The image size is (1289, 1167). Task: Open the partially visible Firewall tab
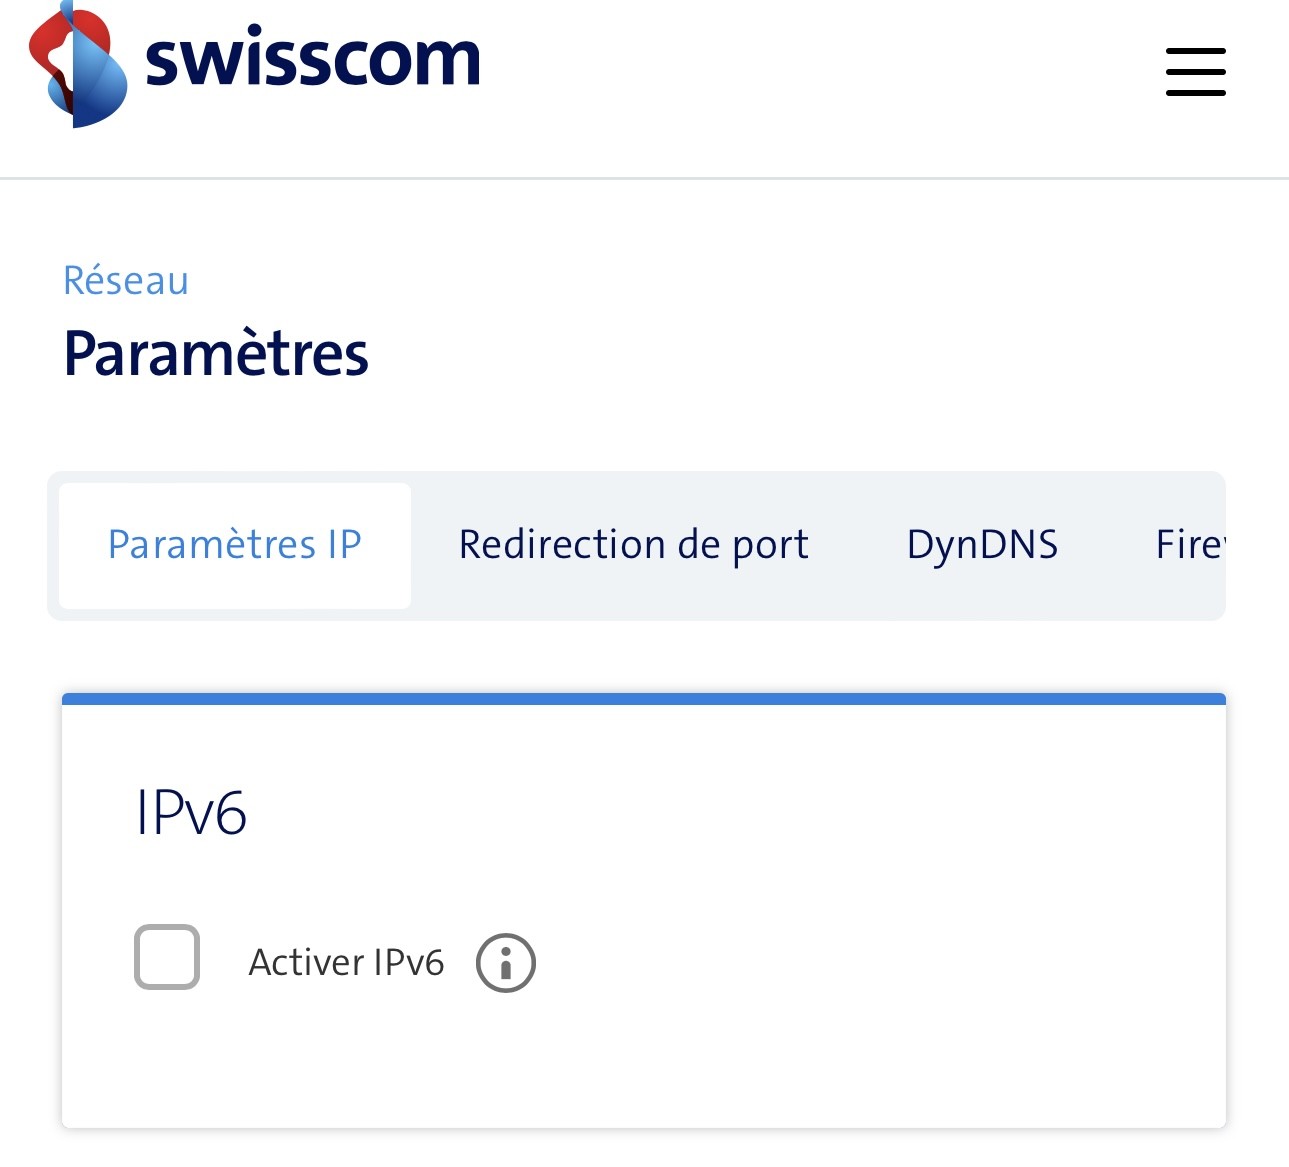(1188, 545)
